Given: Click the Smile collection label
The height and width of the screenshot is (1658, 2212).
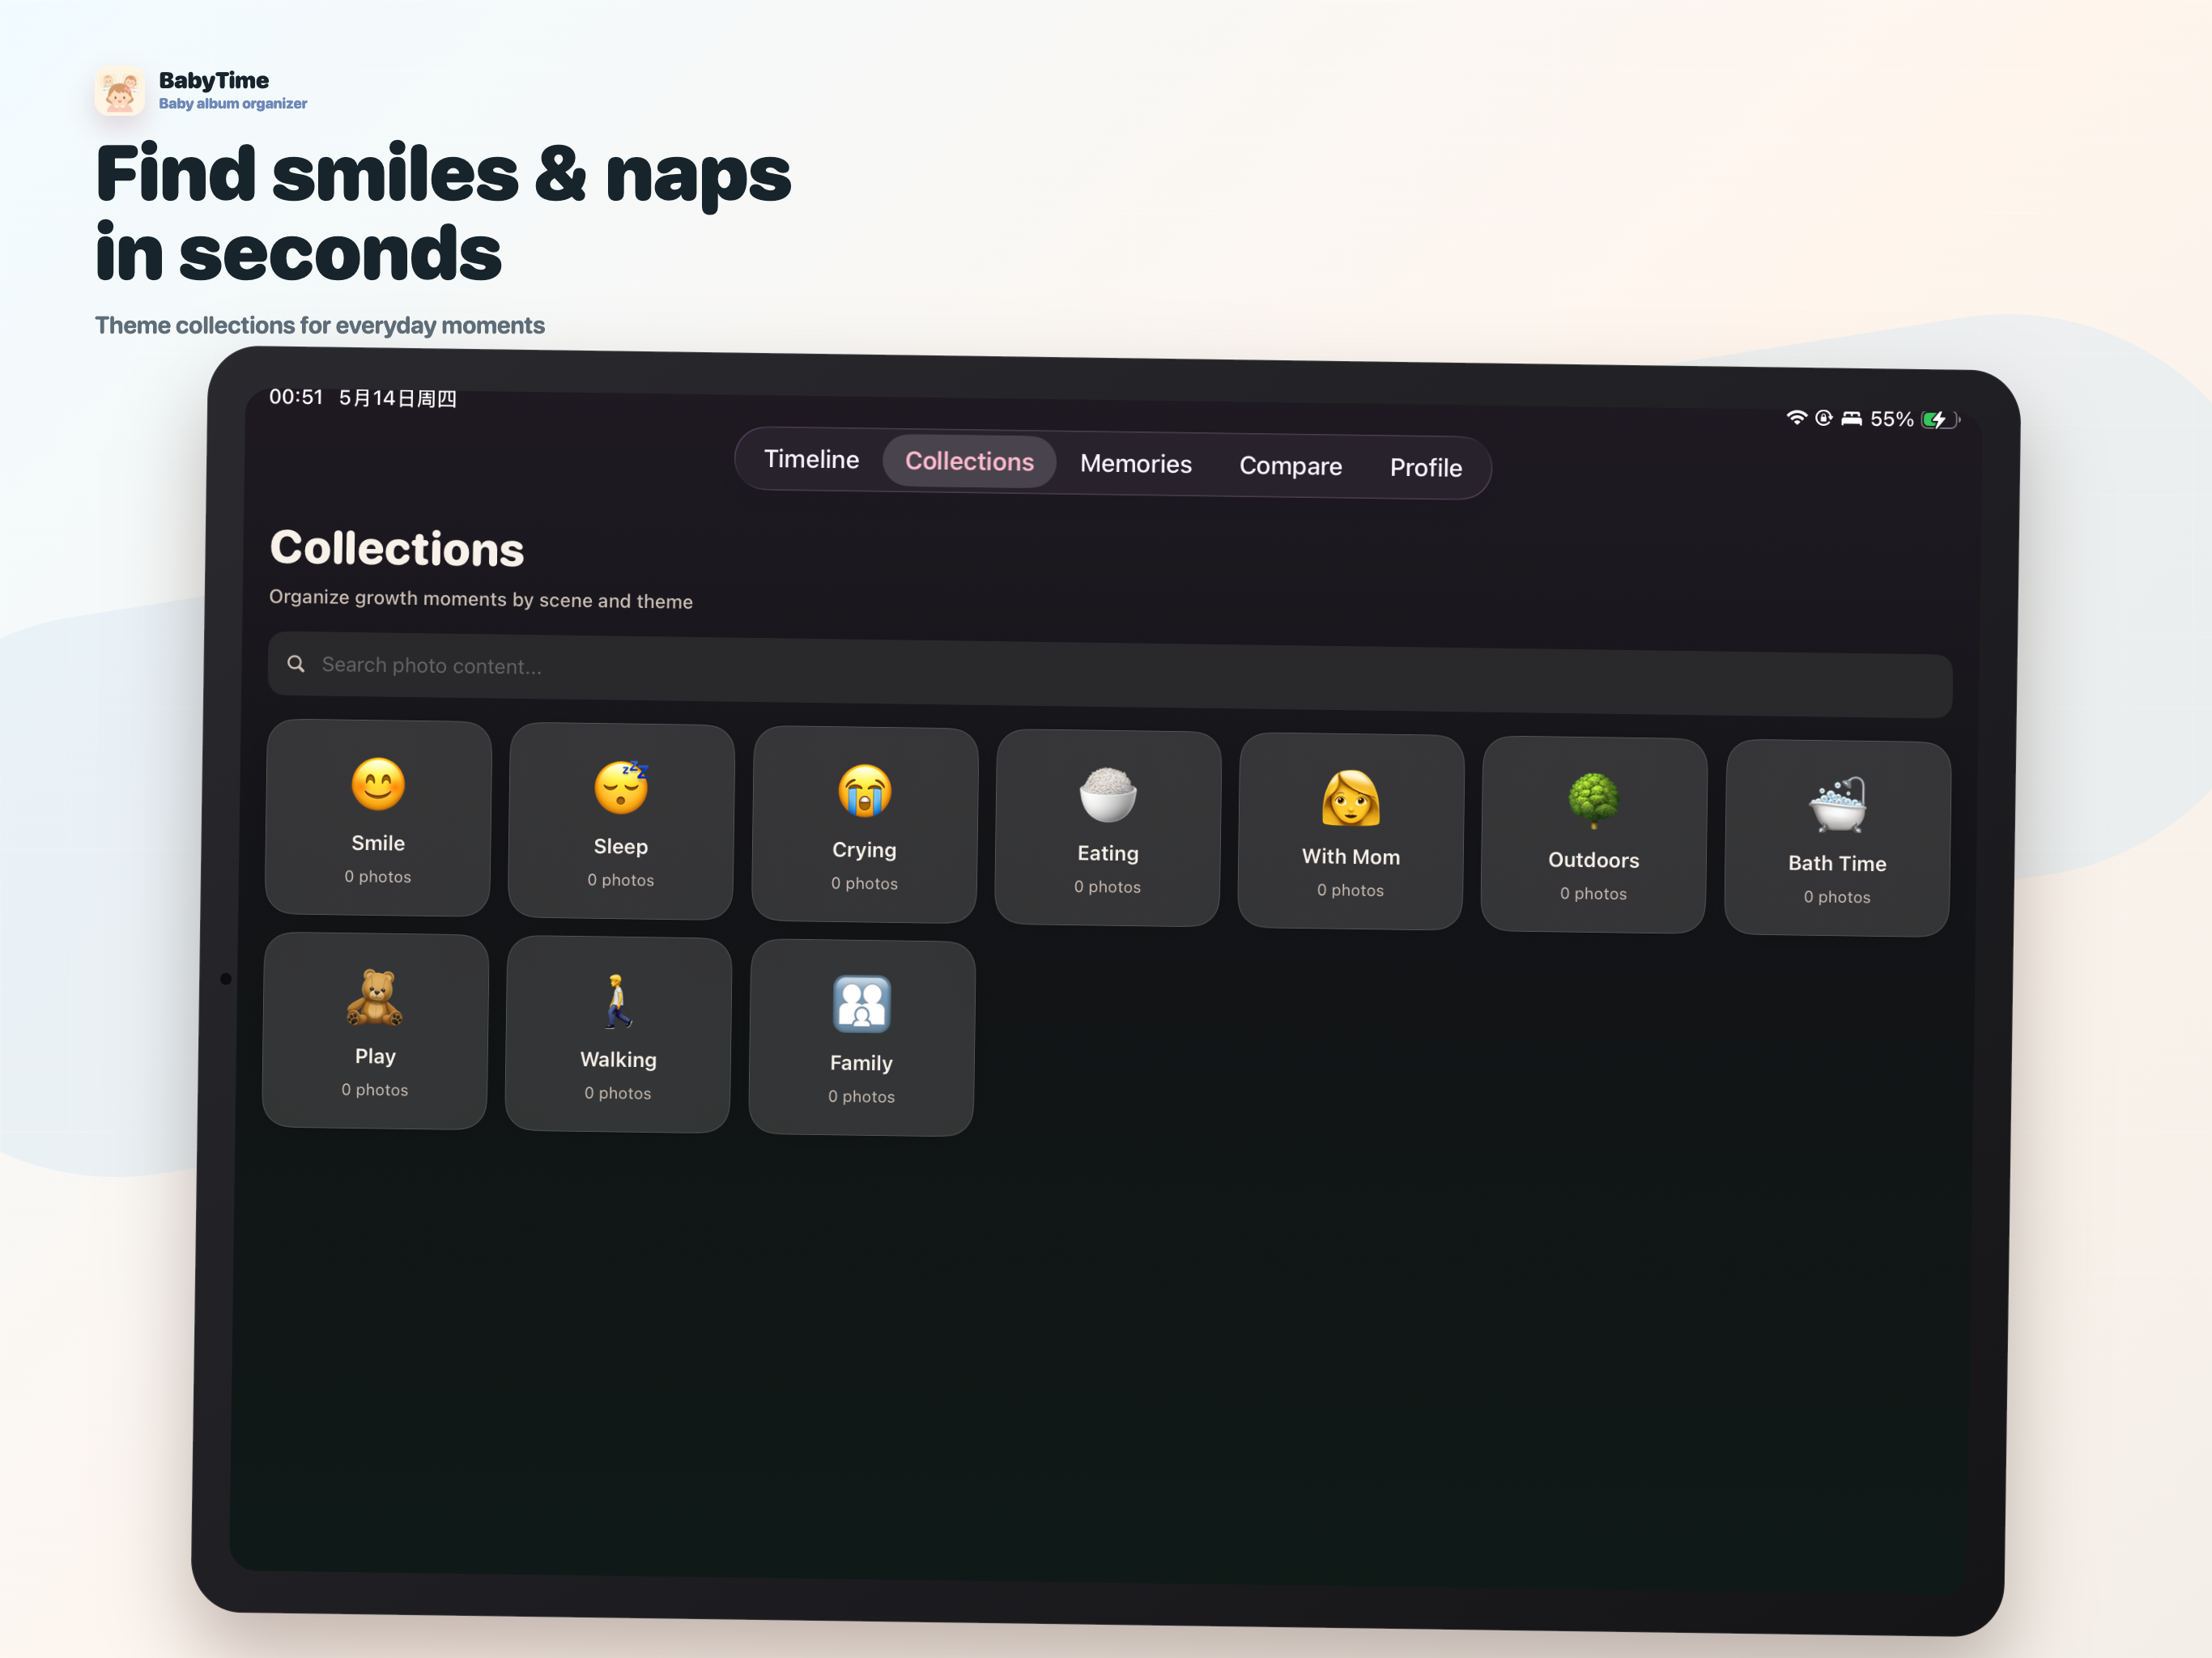Looking at the screenshot, I should click(x=378, y=843).
